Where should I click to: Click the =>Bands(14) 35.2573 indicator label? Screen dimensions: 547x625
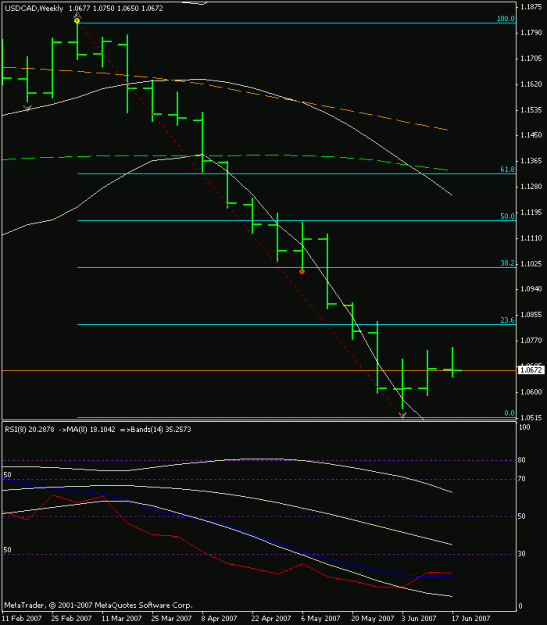tap(155, 429)
